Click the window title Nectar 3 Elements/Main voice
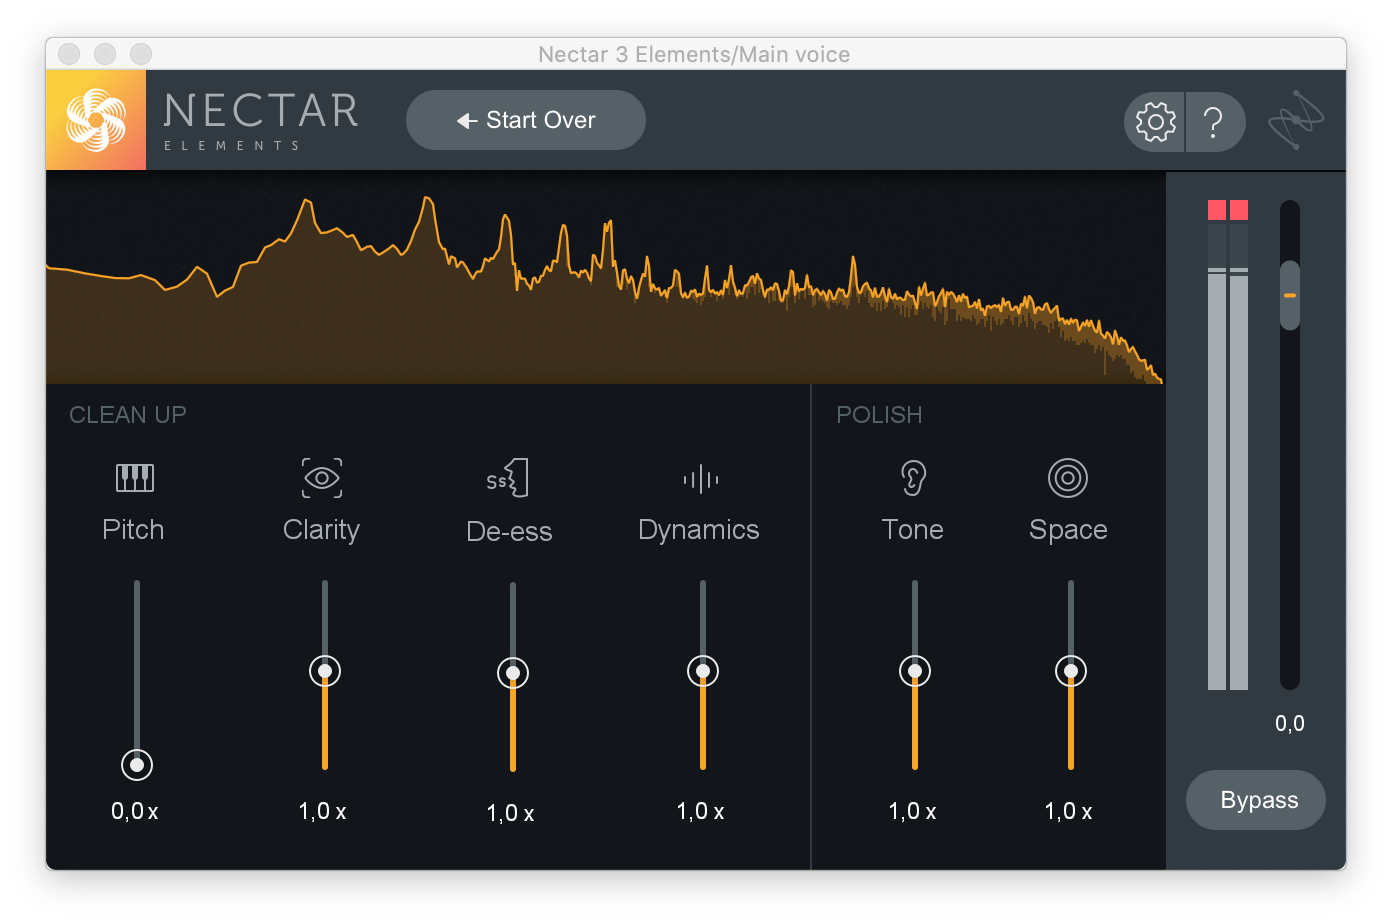 coord(694,54)
